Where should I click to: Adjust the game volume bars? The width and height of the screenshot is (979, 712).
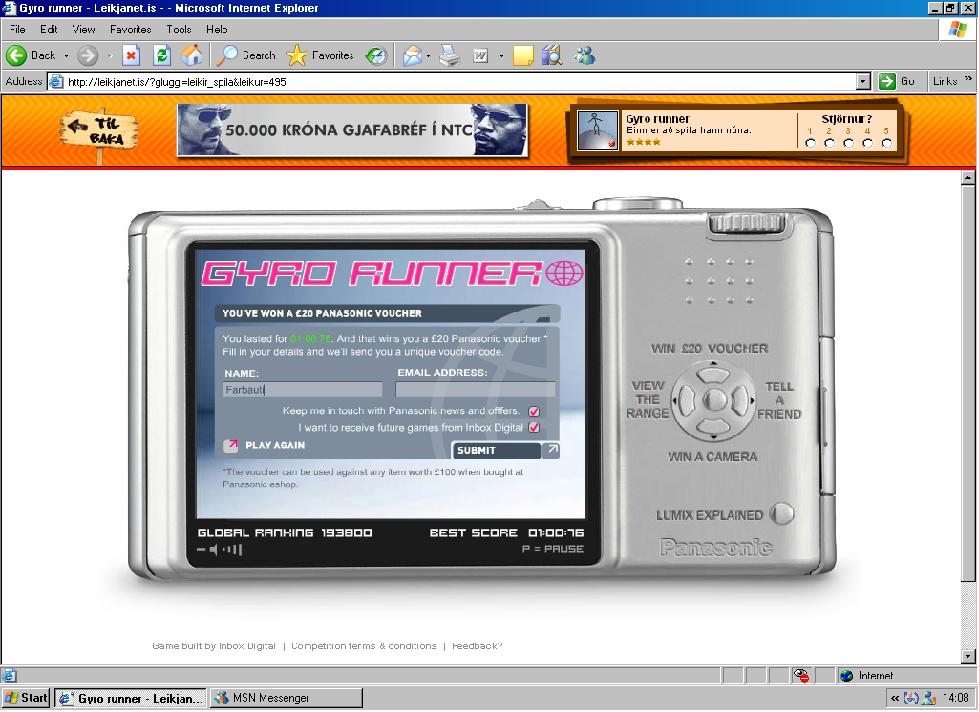click(232, 550)
